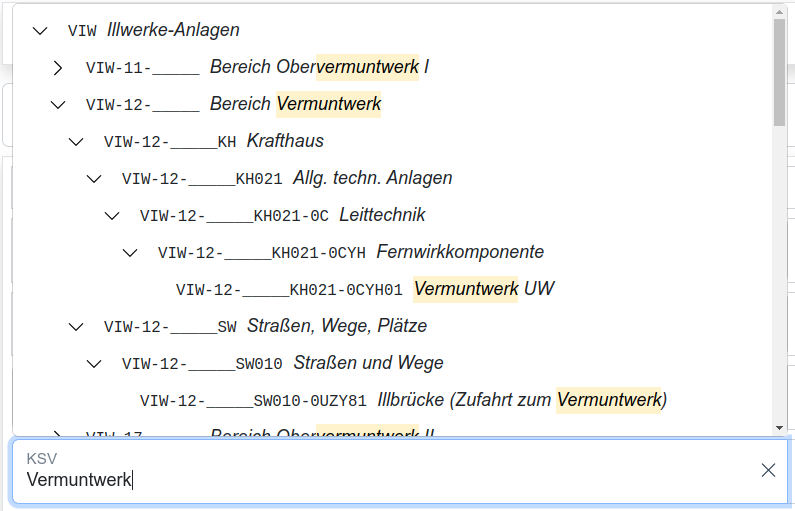
Task: Choose the Leittechnik tree item
Action: pyautogui.click(x=382, y=215)
